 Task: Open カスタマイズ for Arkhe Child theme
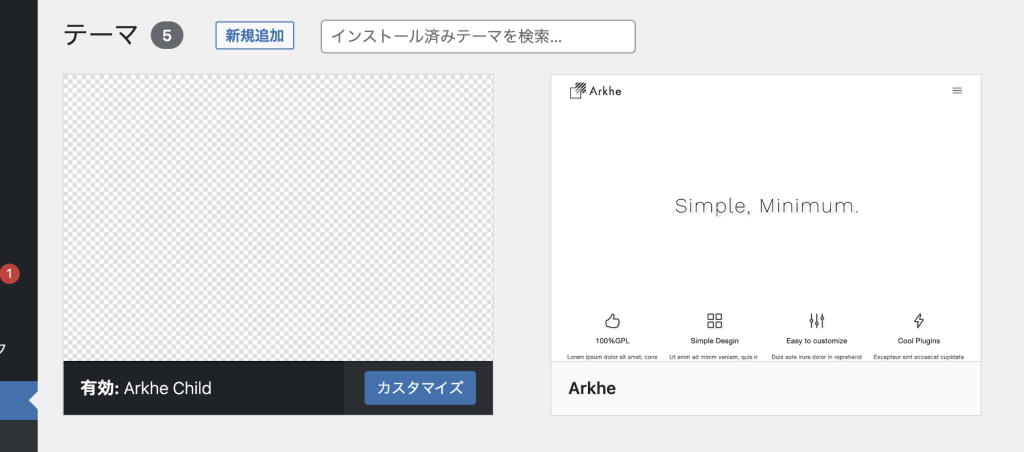coord(420,388)
